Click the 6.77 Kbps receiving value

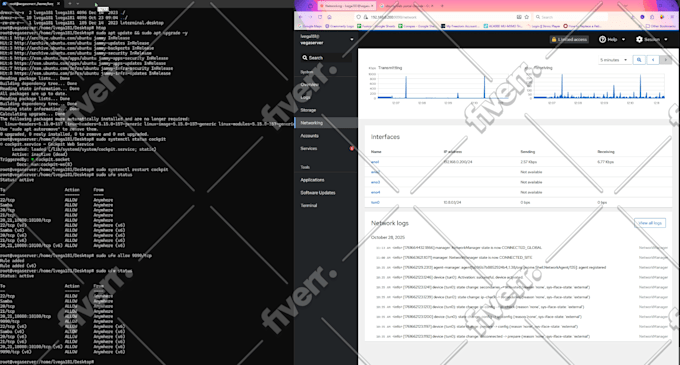click(605, 162)
